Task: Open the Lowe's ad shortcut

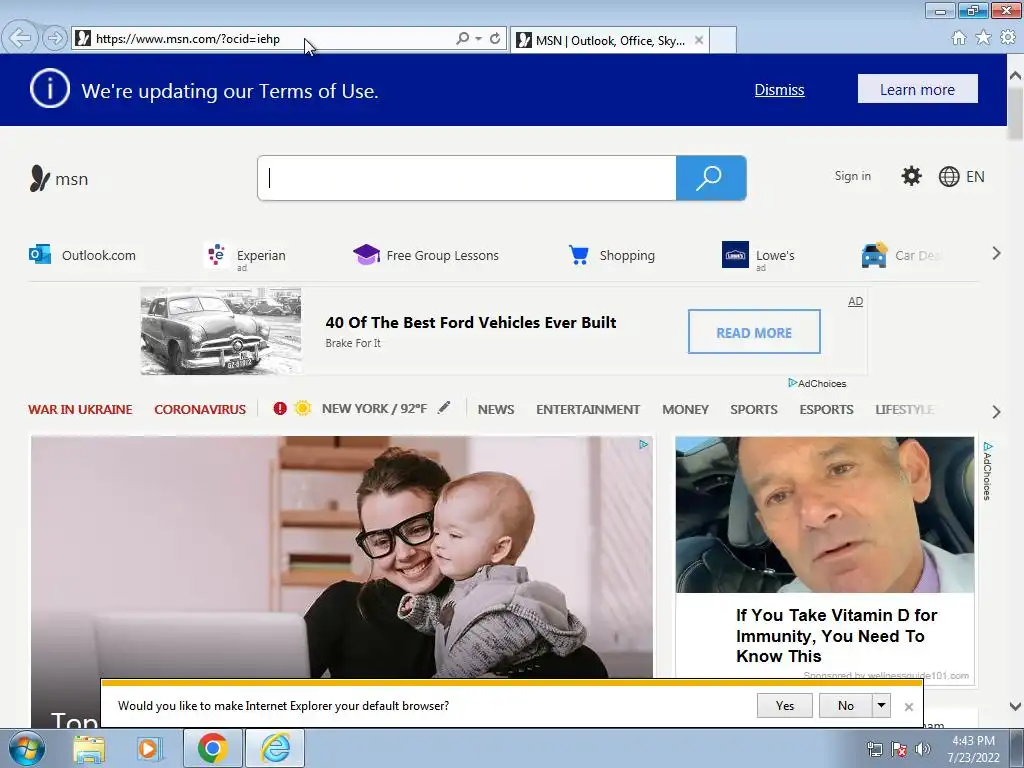Action: (758, 255)
